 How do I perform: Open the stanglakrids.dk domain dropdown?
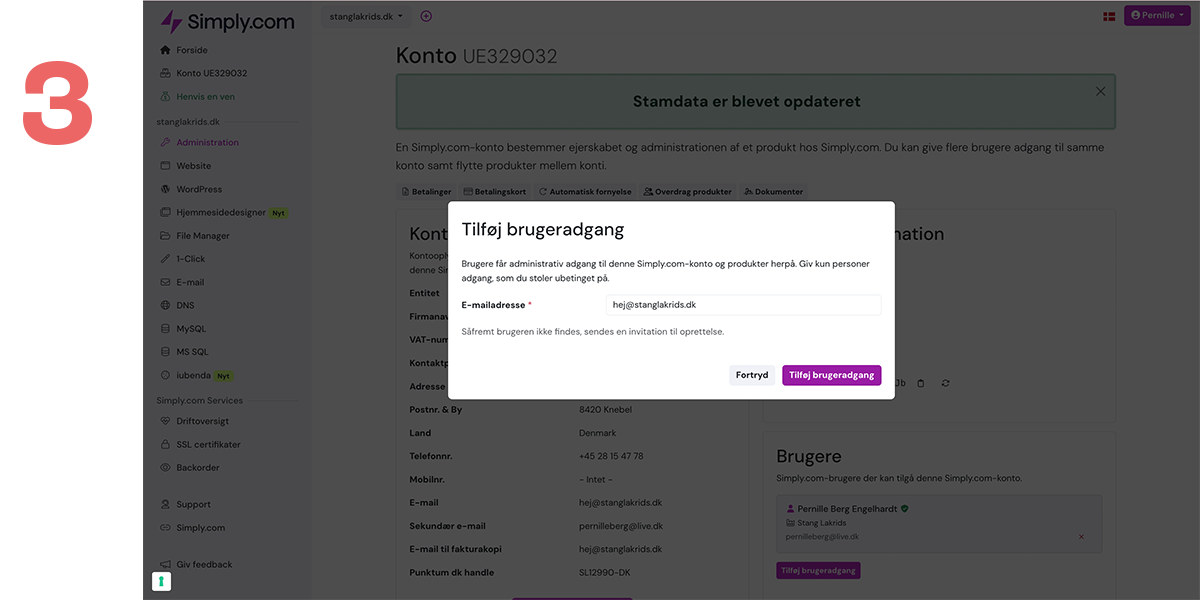pos(367,16)
